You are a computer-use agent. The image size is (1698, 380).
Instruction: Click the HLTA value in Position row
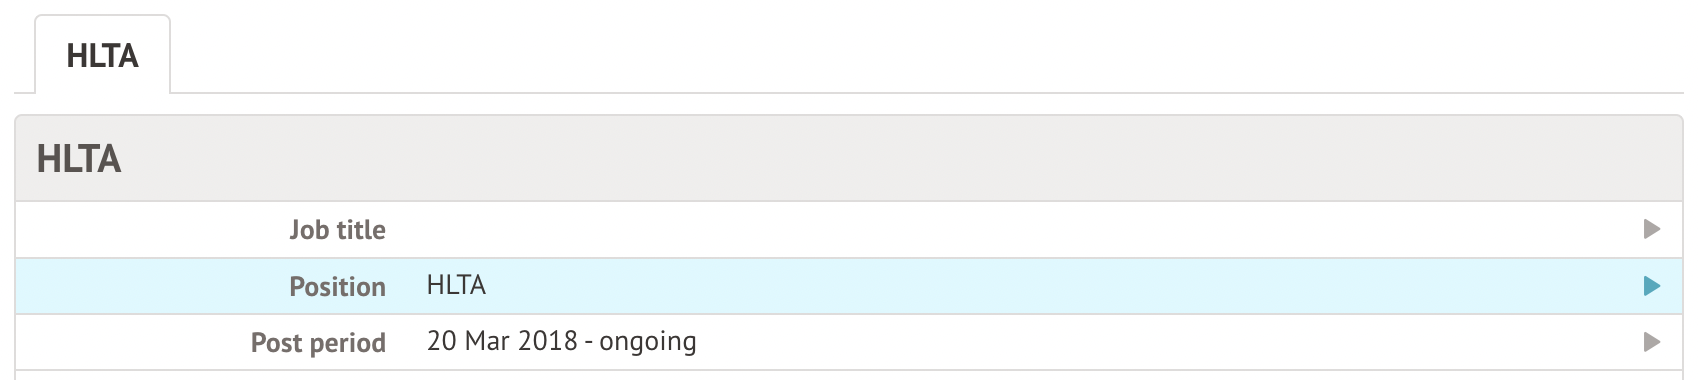(456, 285)
